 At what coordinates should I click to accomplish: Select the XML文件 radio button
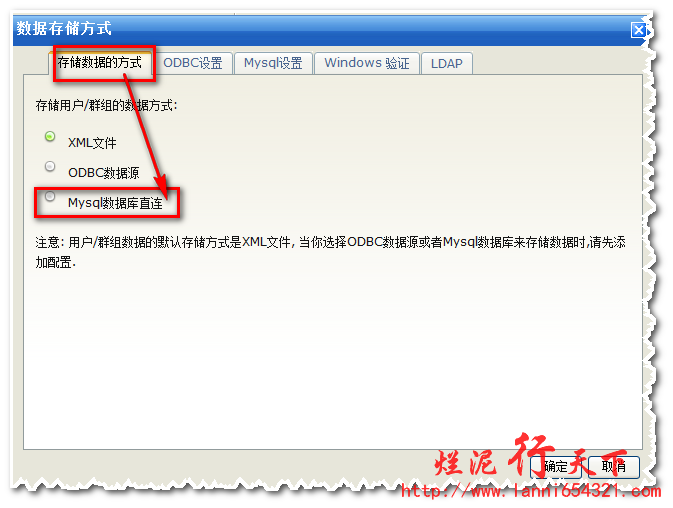pos(50,136)
